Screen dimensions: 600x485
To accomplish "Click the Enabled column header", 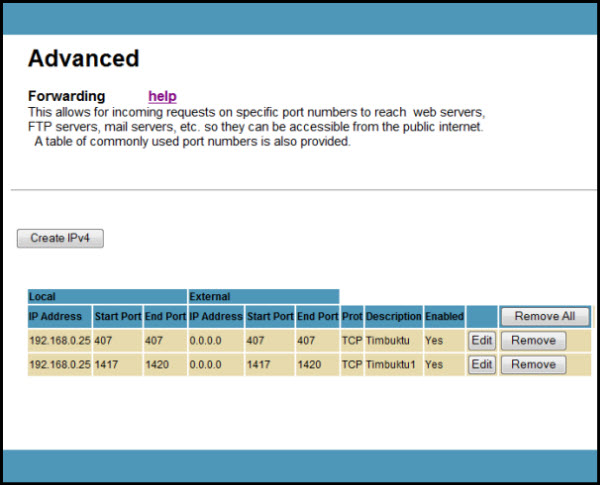I will (444, 317).
